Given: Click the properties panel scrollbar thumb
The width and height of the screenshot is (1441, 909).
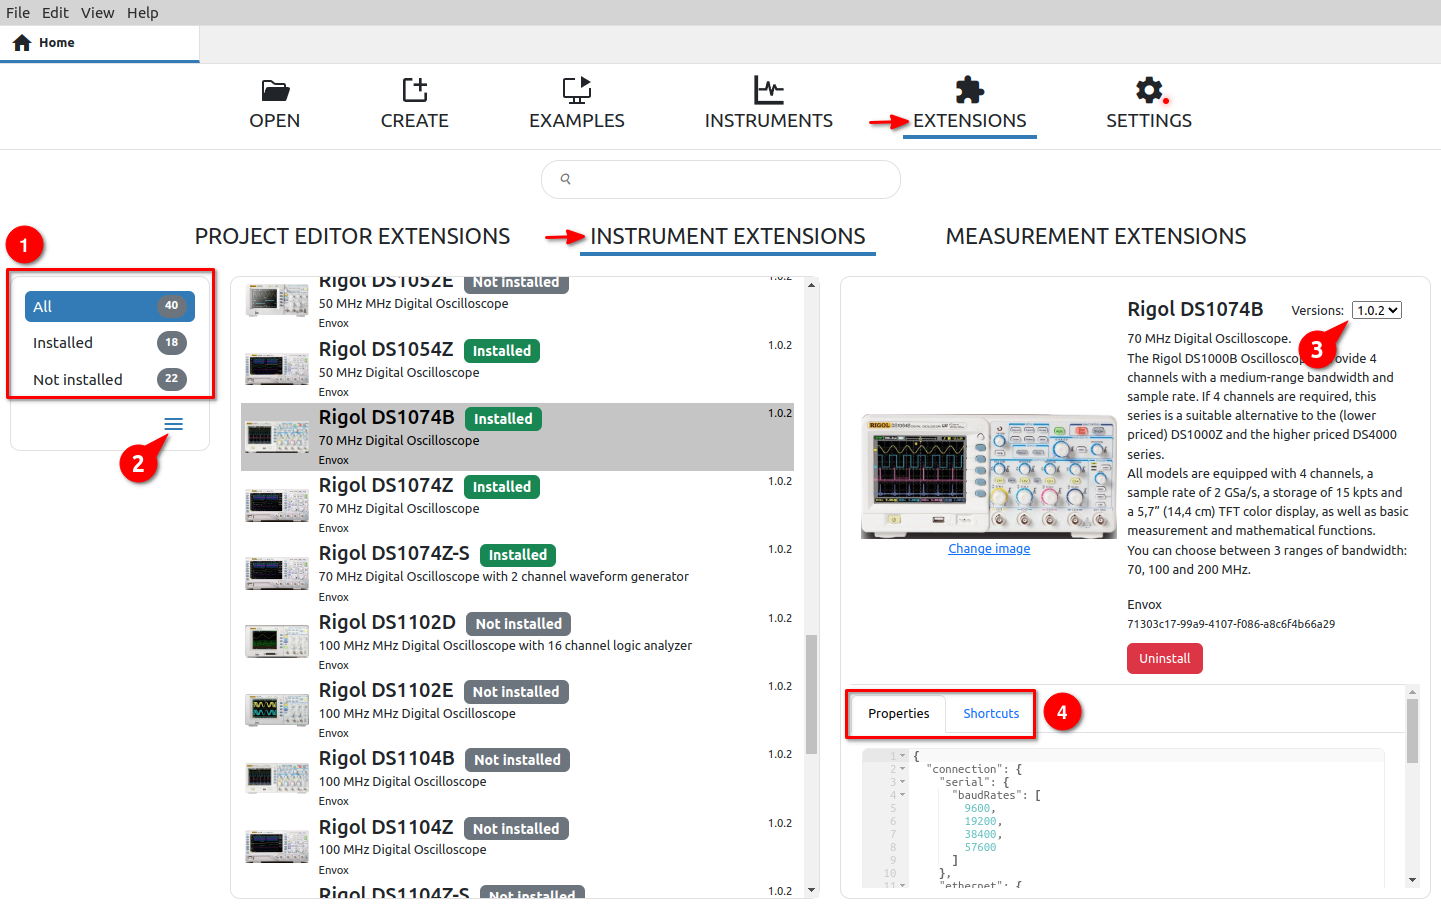Looking at the screenshot, I should (1412, 731).
